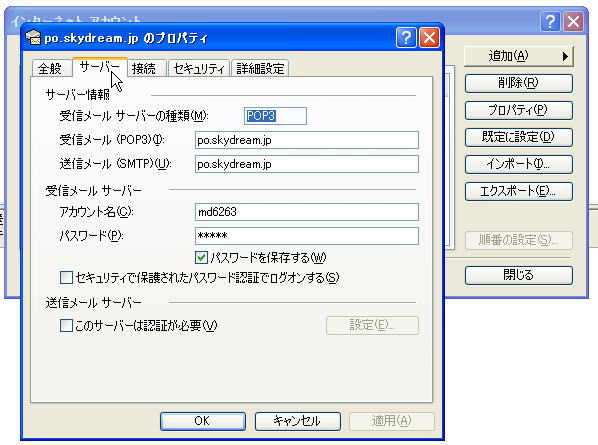Viewport: 598px width, 445px height.
Task: Close the Internet Accounts window
Action: [x=574, y=21]
